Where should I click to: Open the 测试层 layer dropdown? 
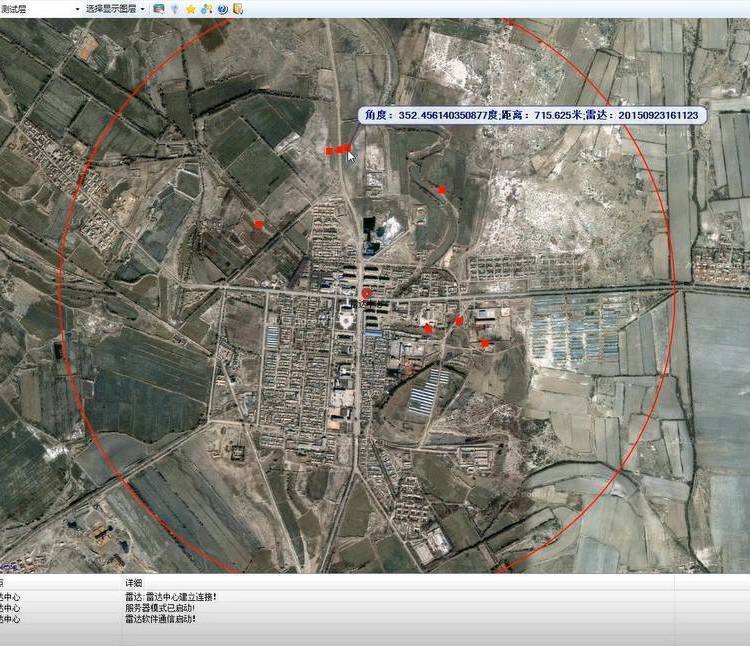pyautogui.click(x=78, y=9)
